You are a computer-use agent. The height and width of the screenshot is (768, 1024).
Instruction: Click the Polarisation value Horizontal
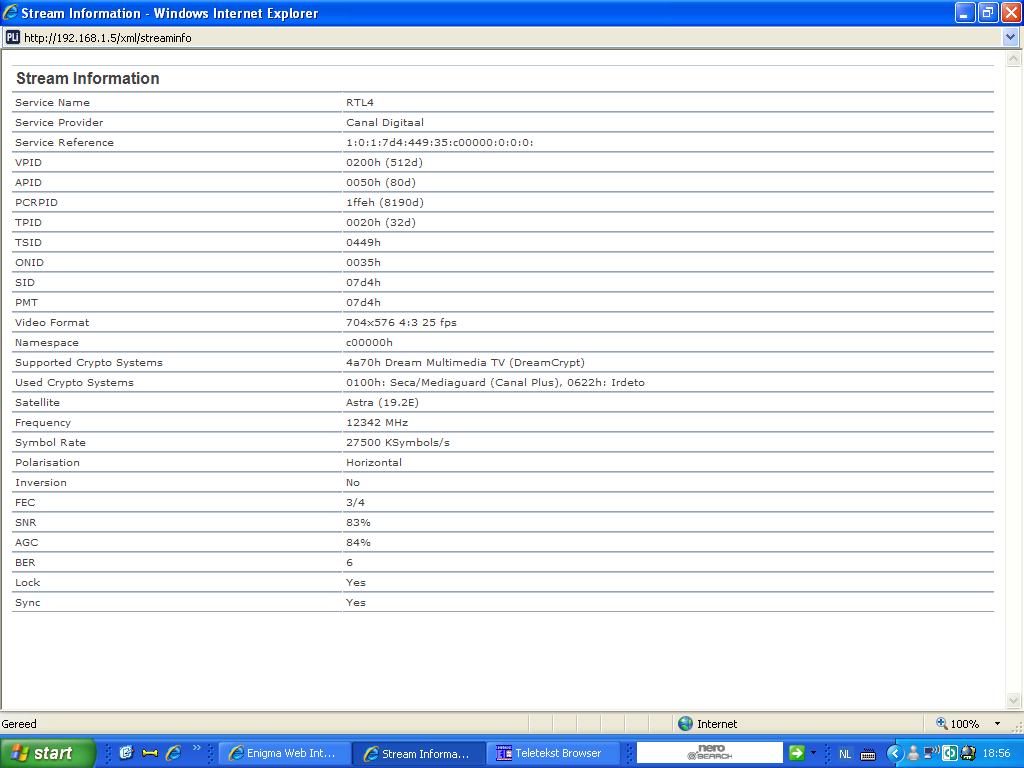pyautogui.click(x=374, y=462)
